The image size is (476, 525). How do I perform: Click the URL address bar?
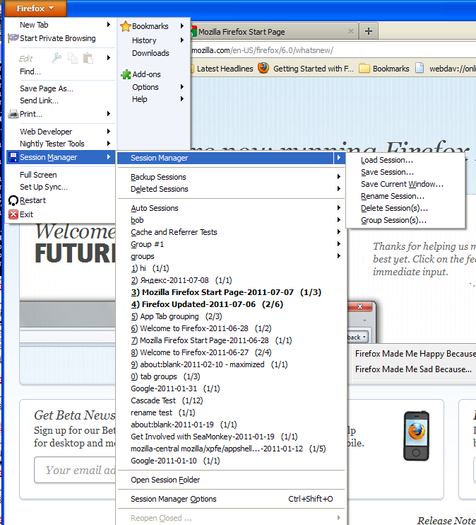pos(333,51)
